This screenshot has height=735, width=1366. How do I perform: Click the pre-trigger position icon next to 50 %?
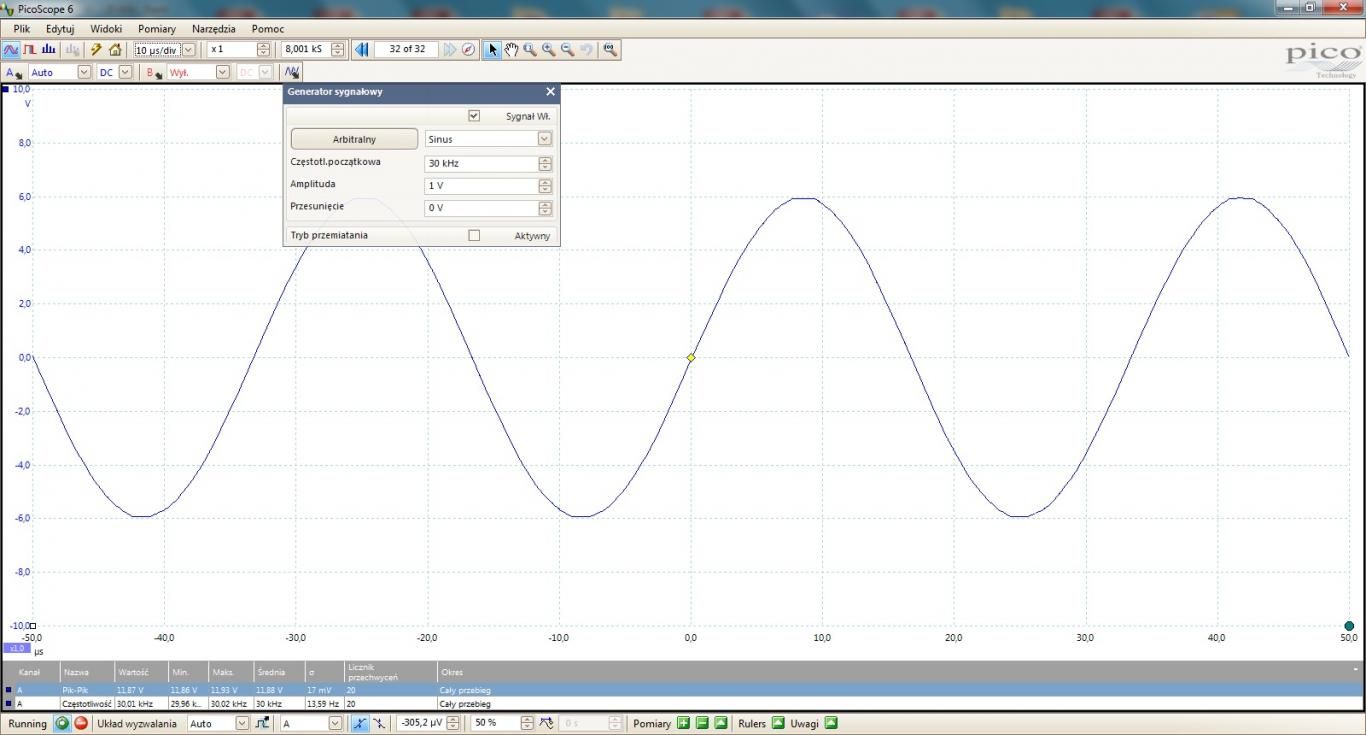[546, 723]
